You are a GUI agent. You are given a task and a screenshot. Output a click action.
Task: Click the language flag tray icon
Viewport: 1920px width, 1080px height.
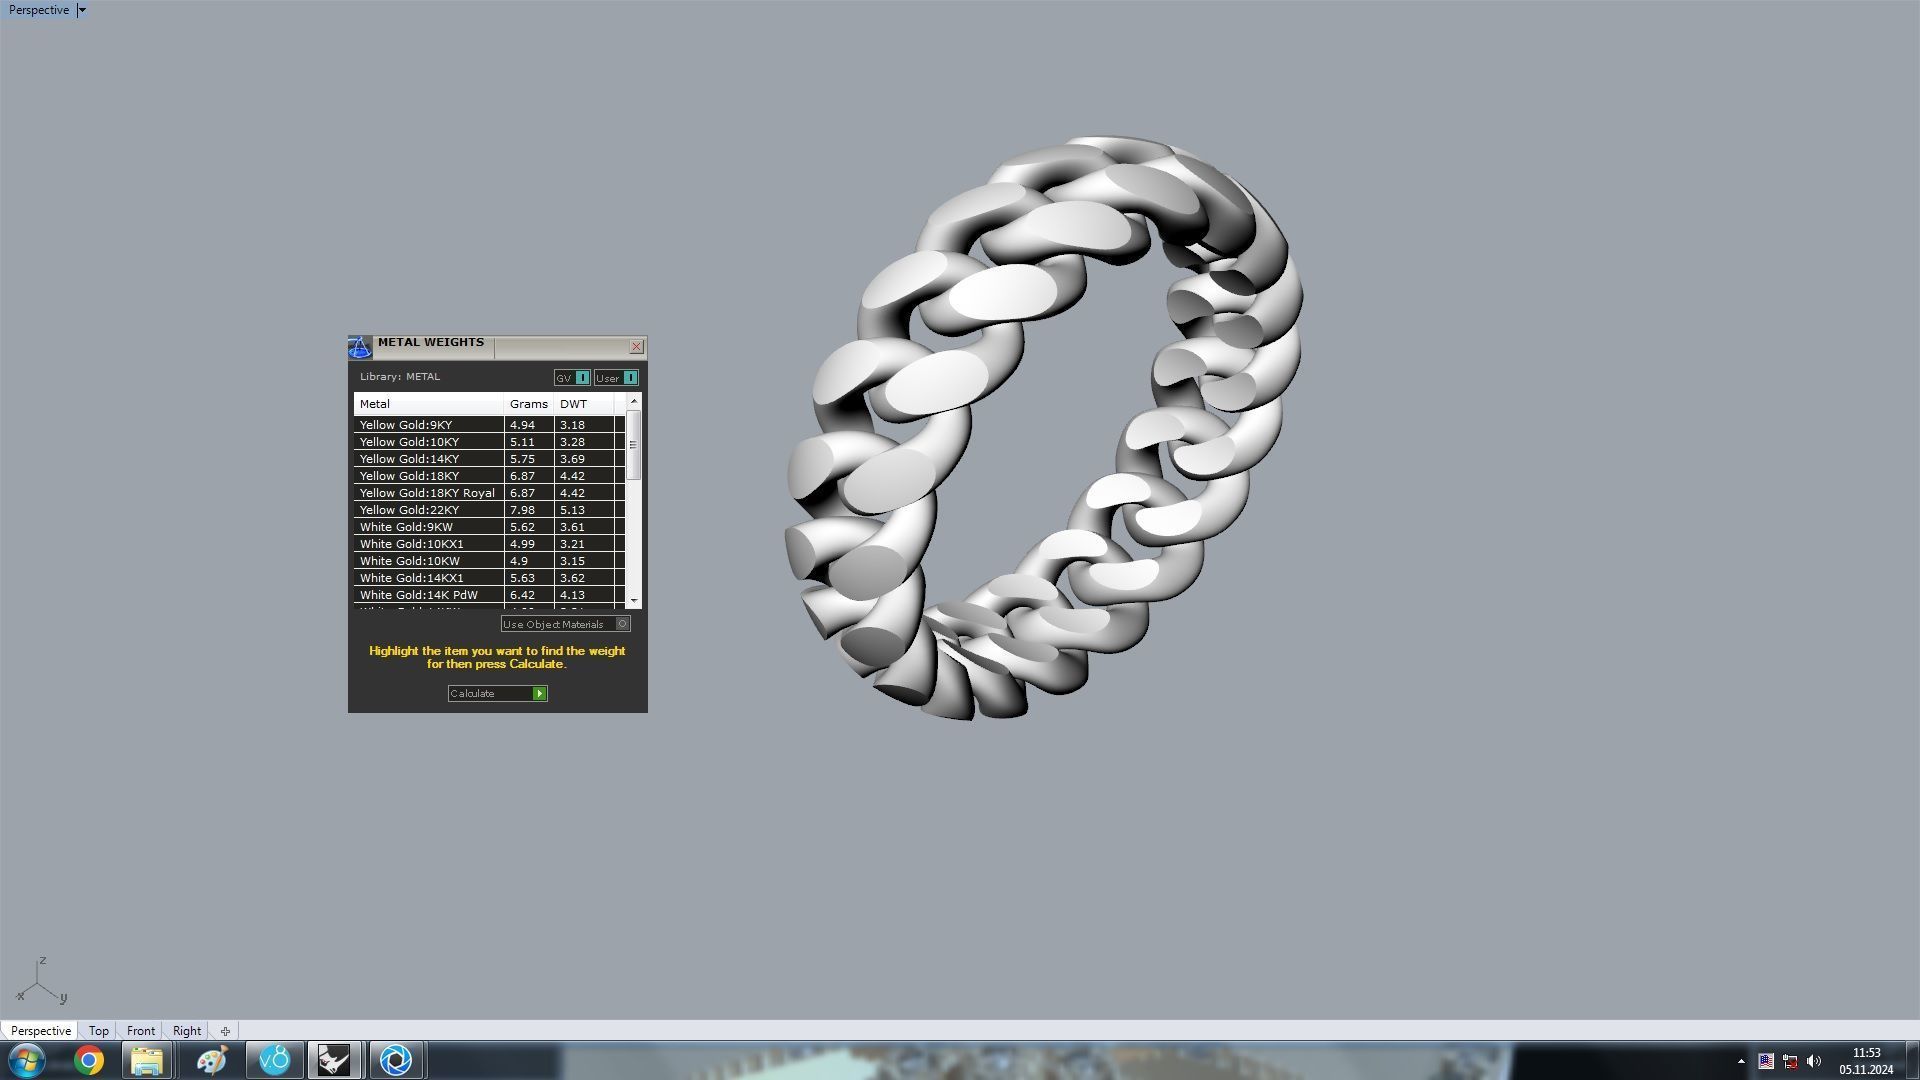1766,1061
